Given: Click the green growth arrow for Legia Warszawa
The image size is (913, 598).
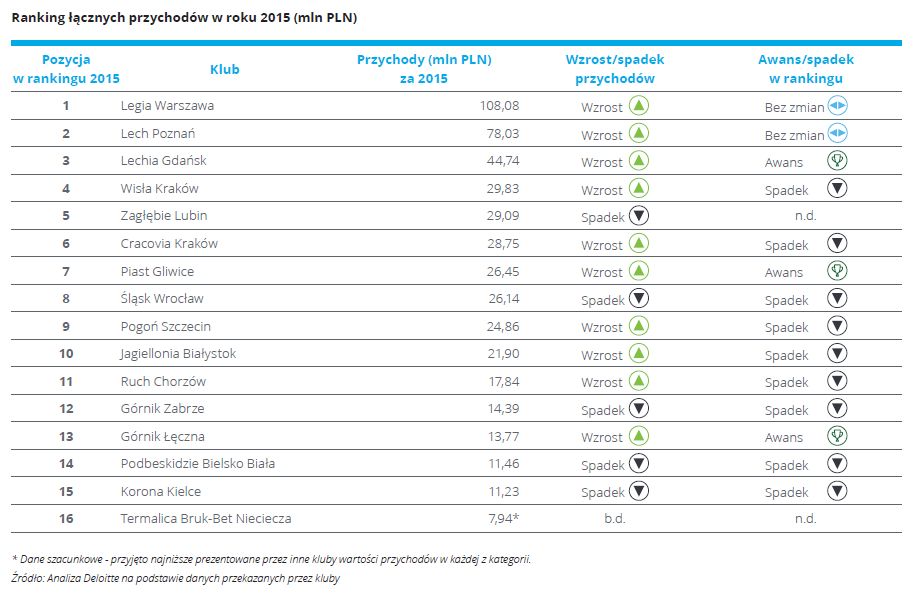Looking at the screenshot, I should (639, 105).
